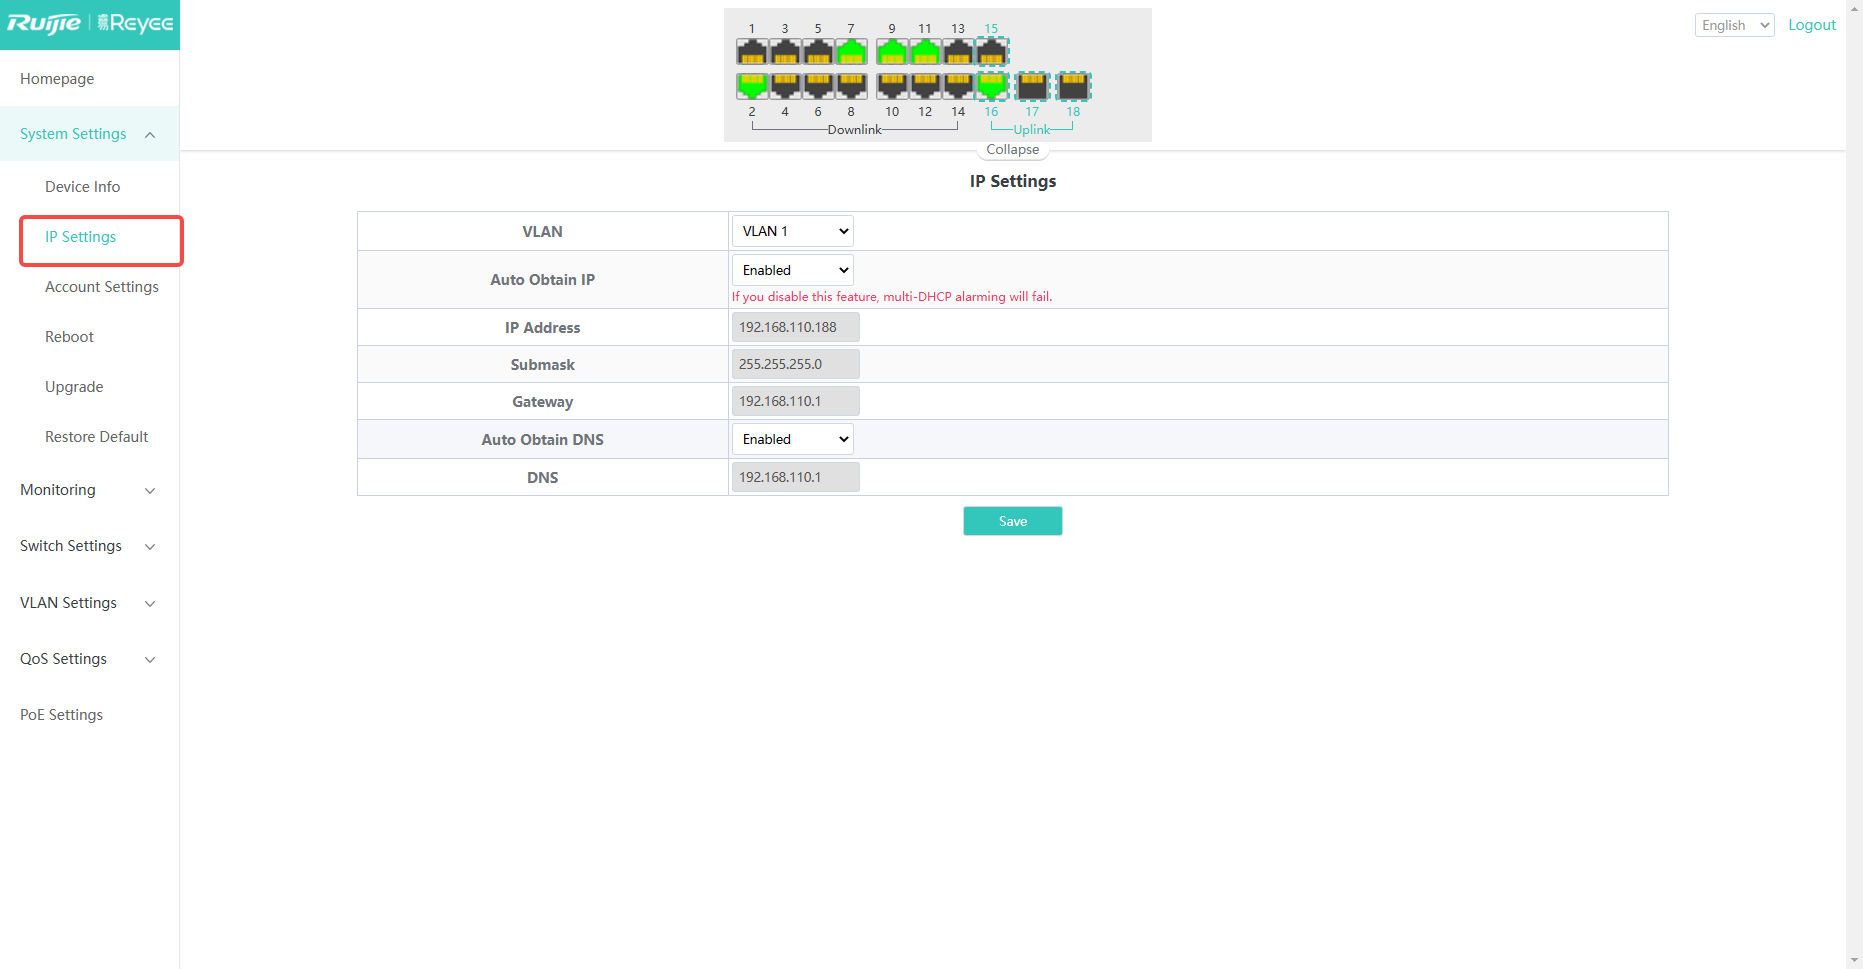Viewport: 1863px width, 969px height.
Task: Open the VLAN 1 dropdown
Action: point(793,231)
